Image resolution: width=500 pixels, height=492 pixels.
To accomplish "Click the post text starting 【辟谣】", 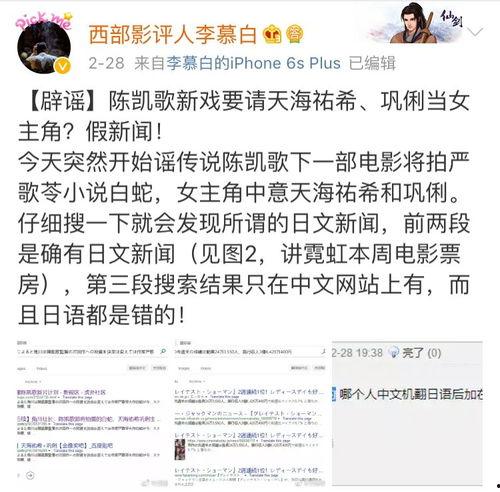I will click(244, 208).
